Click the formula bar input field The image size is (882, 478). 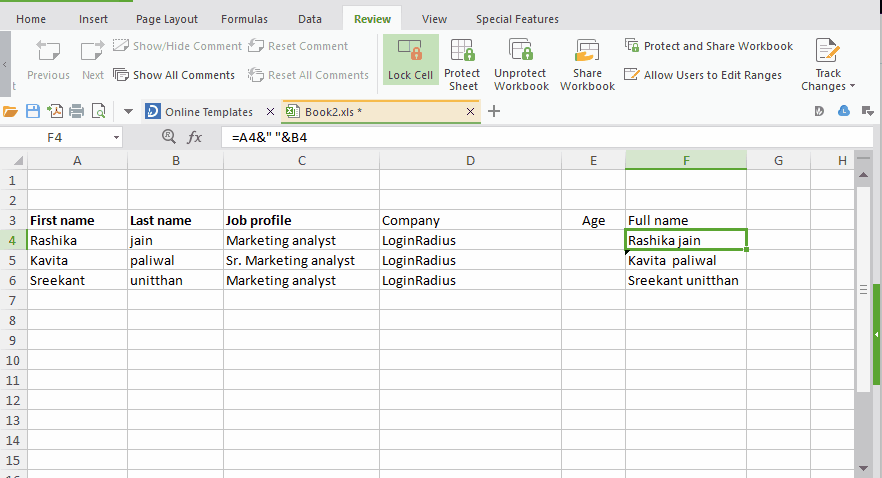click(530, 137)
